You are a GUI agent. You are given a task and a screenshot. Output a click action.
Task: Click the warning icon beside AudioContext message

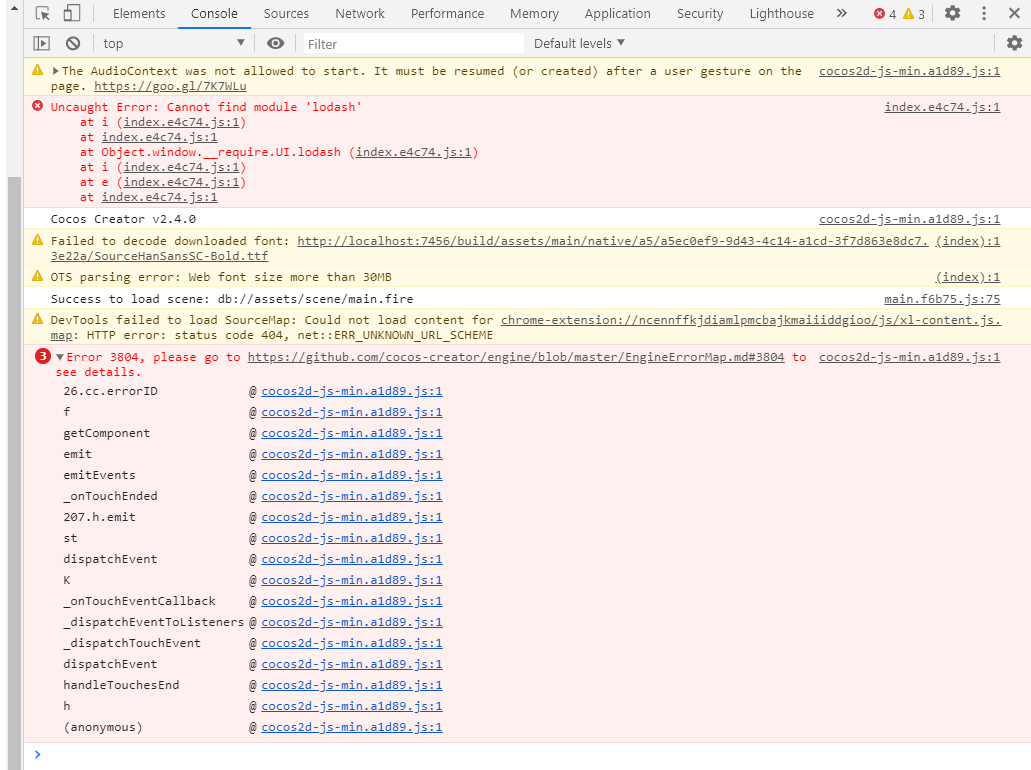(x=38, y=70)
